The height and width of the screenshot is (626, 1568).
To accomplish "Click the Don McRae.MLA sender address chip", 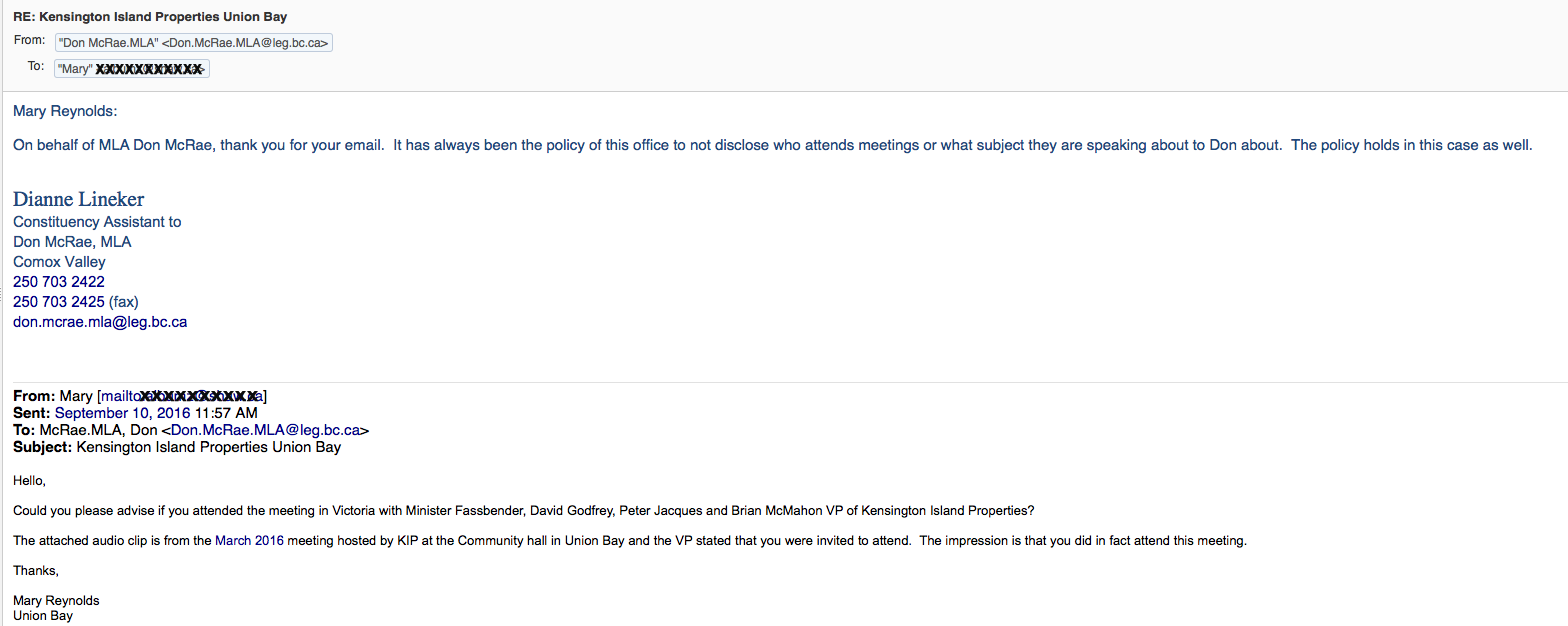I will coord(194,42).
